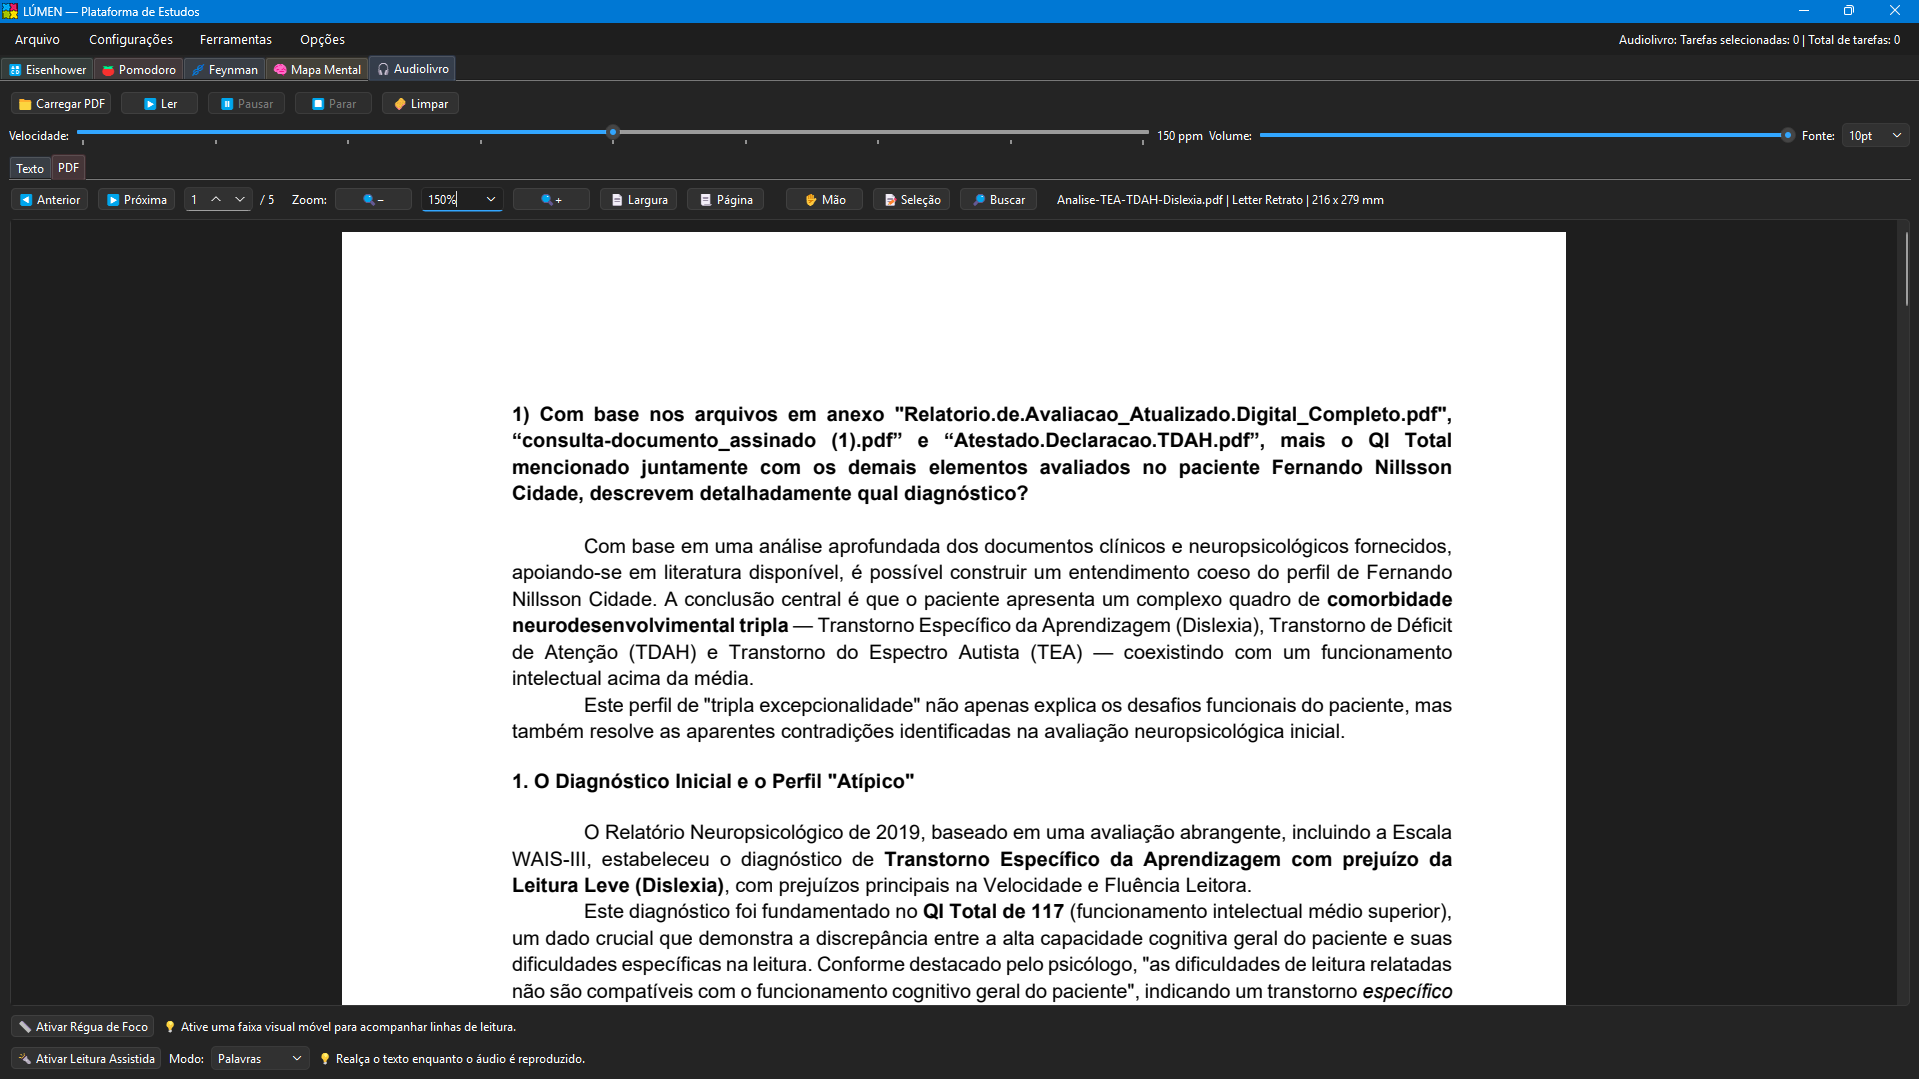Fit page to width with Largura
This screenshot has height=1079, width=1919.
coord(638,200)
